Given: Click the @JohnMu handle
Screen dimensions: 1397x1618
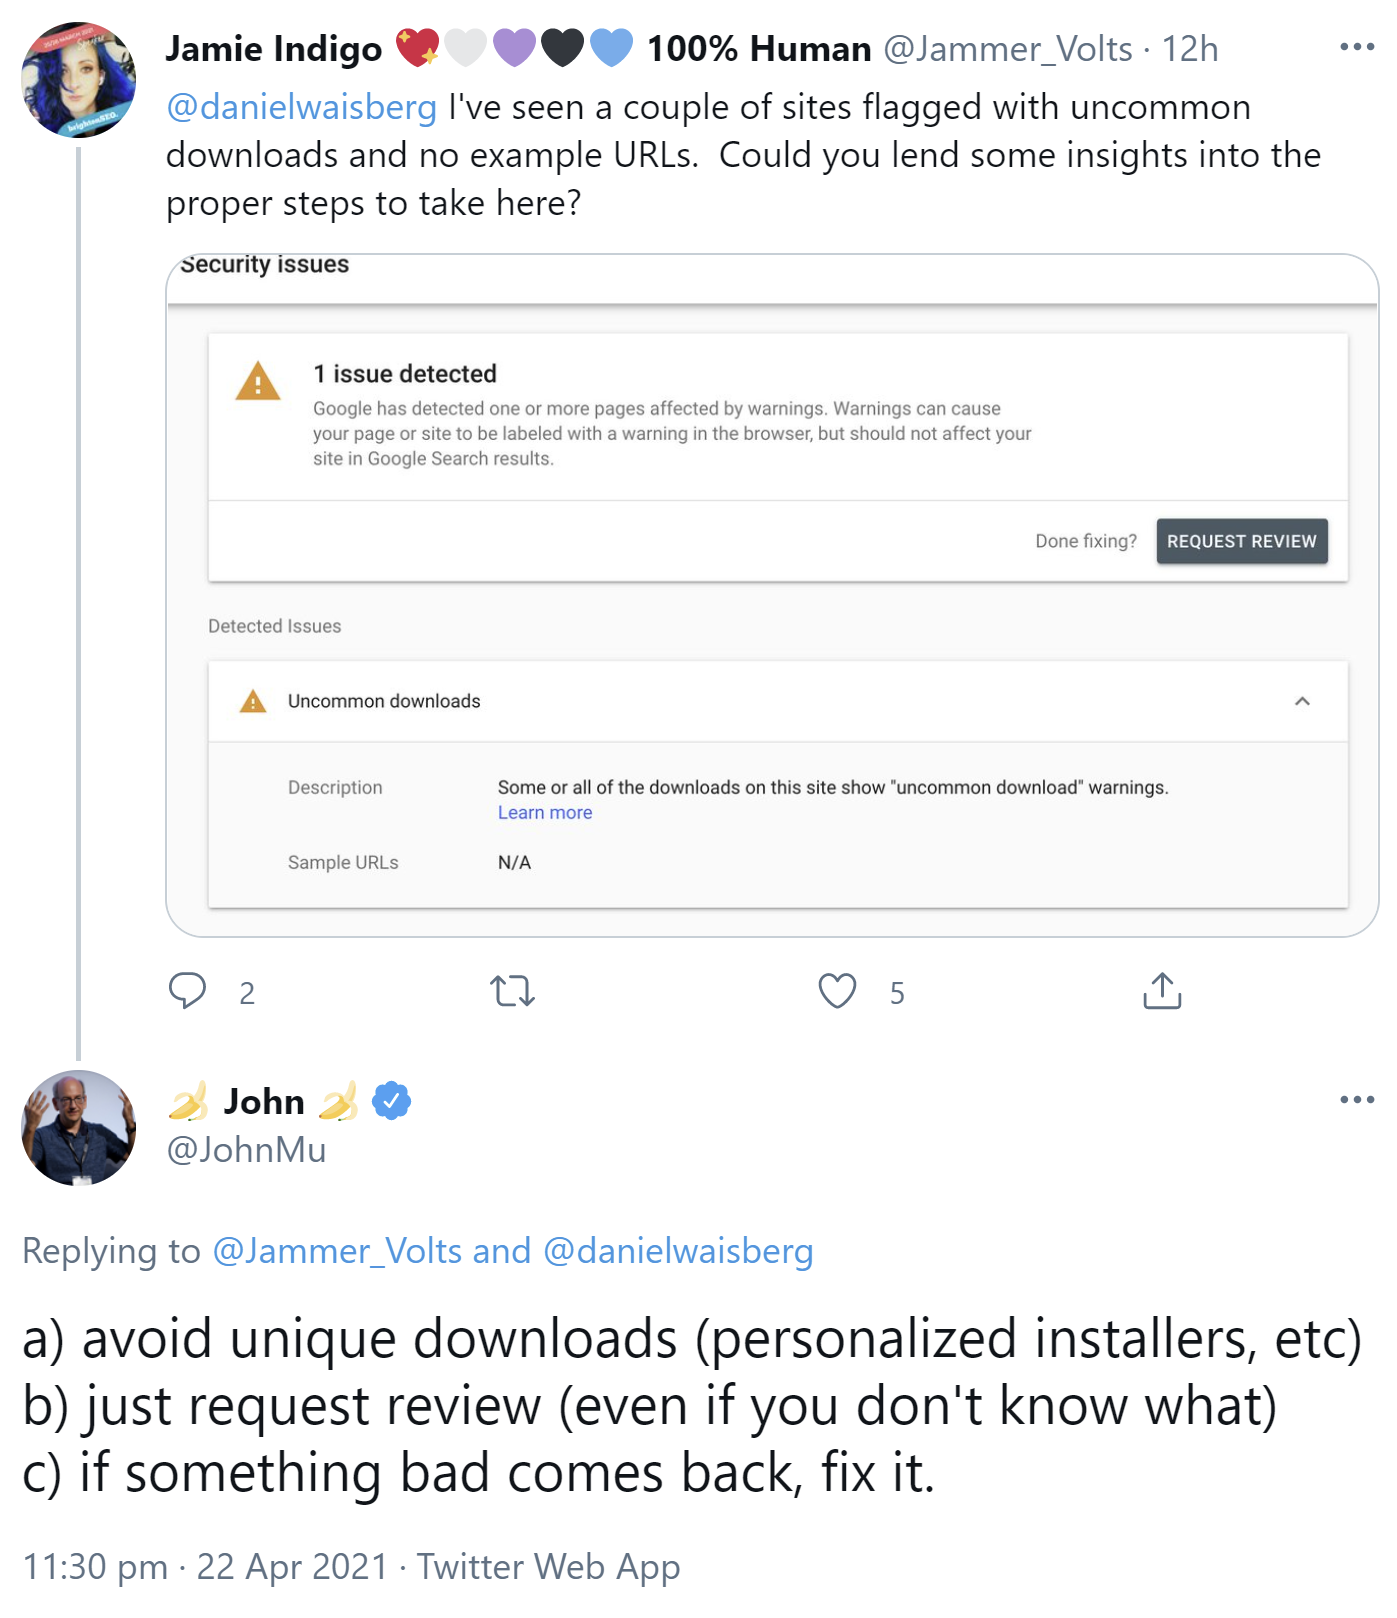Looking at the screenshot, I should tap(246, 1150).
